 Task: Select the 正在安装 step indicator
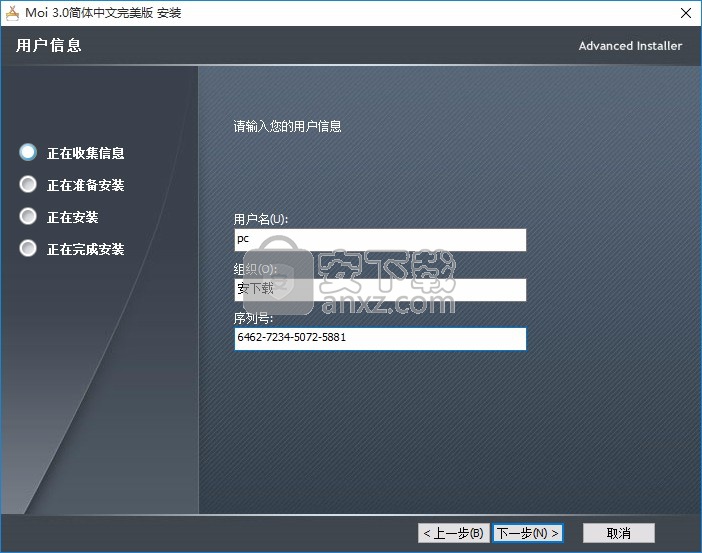coord(28,216)
